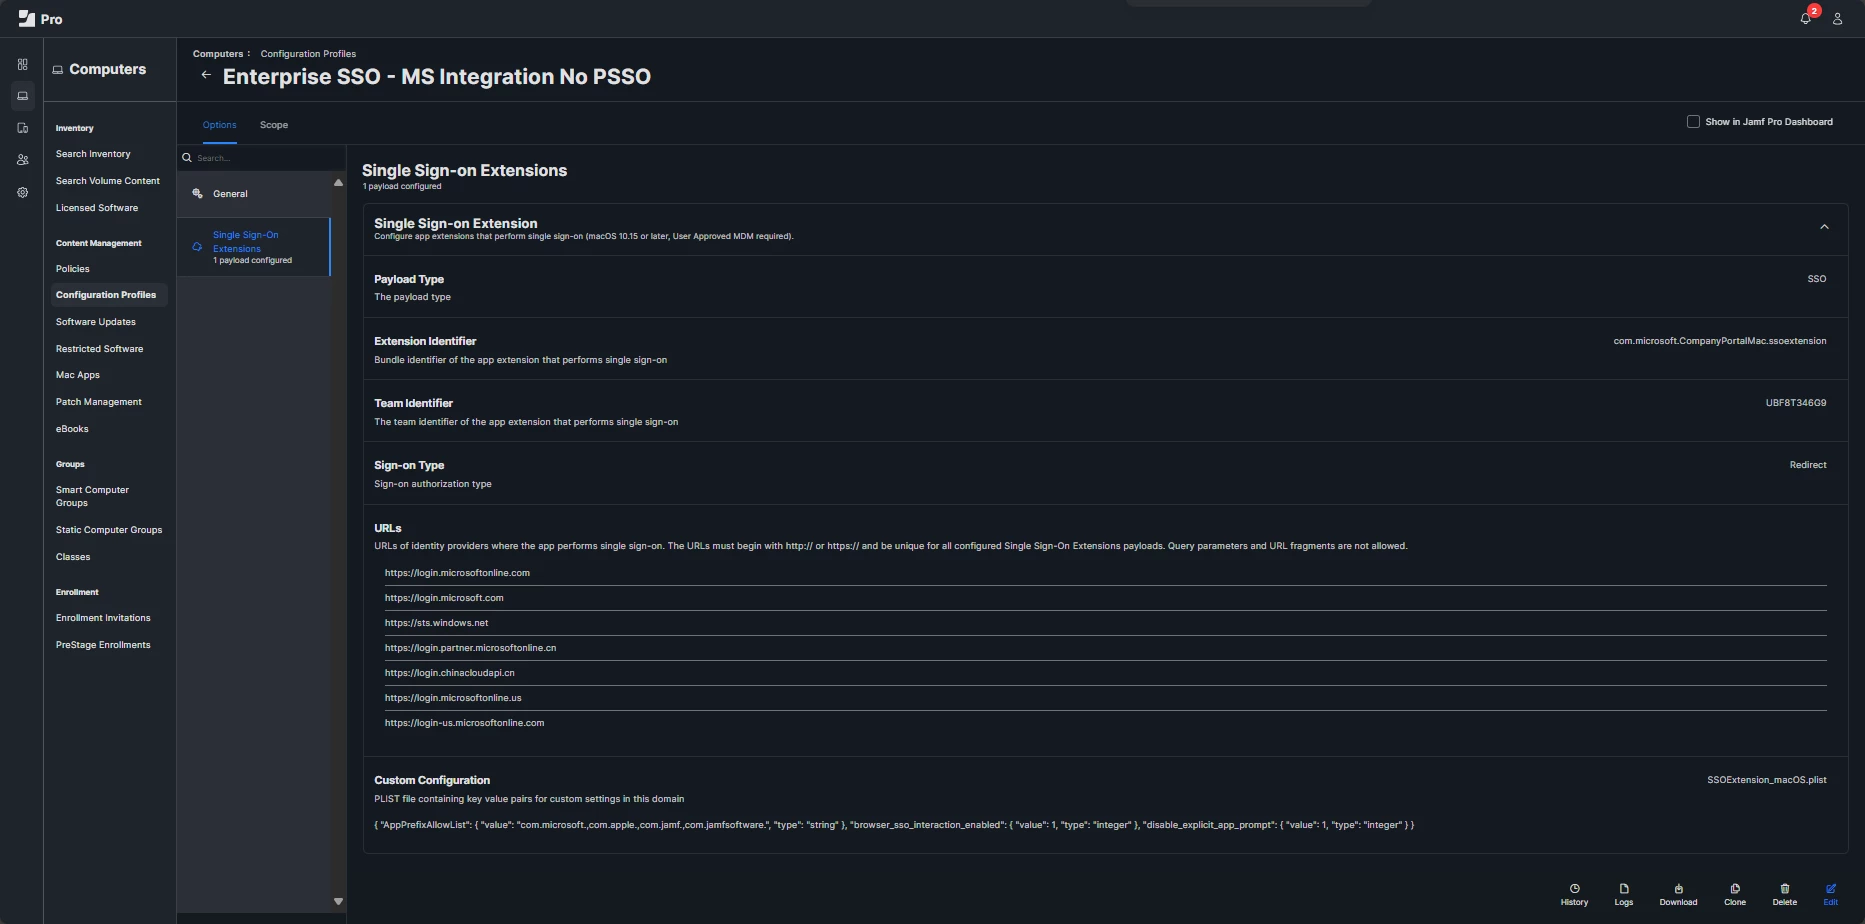Enable Show in Jamf Pro Dashboard checkbox
Viewport: 1865px width, 924px height.
tap(1693, 121)
